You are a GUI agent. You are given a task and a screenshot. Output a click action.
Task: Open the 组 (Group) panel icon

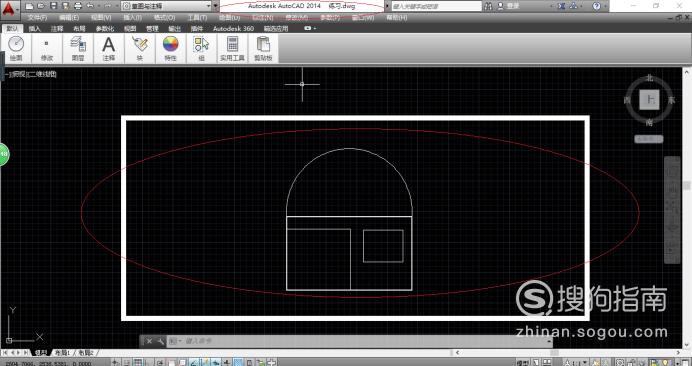pos(201,49)
